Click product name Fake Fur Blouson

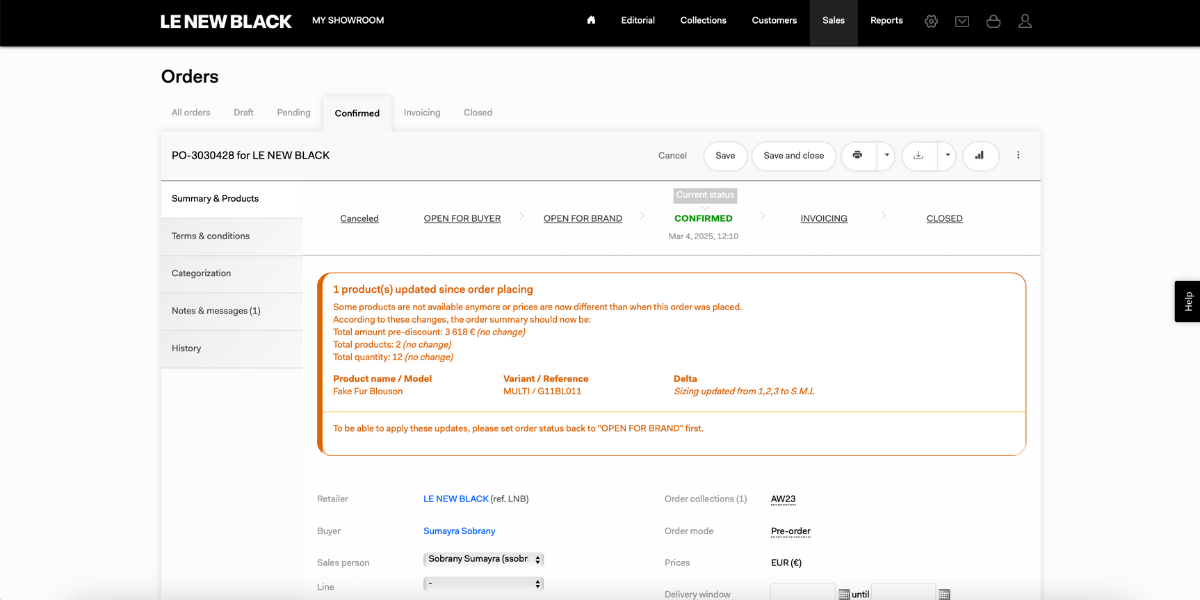[x=368, y=391]
